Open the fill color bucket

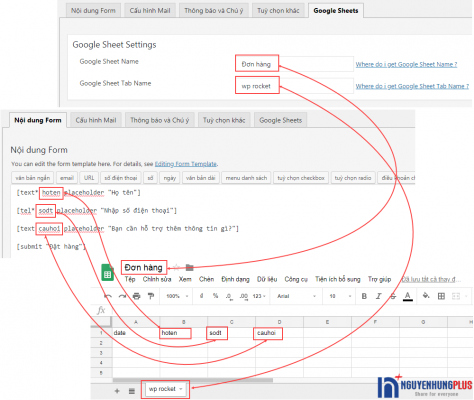[426, 296]
